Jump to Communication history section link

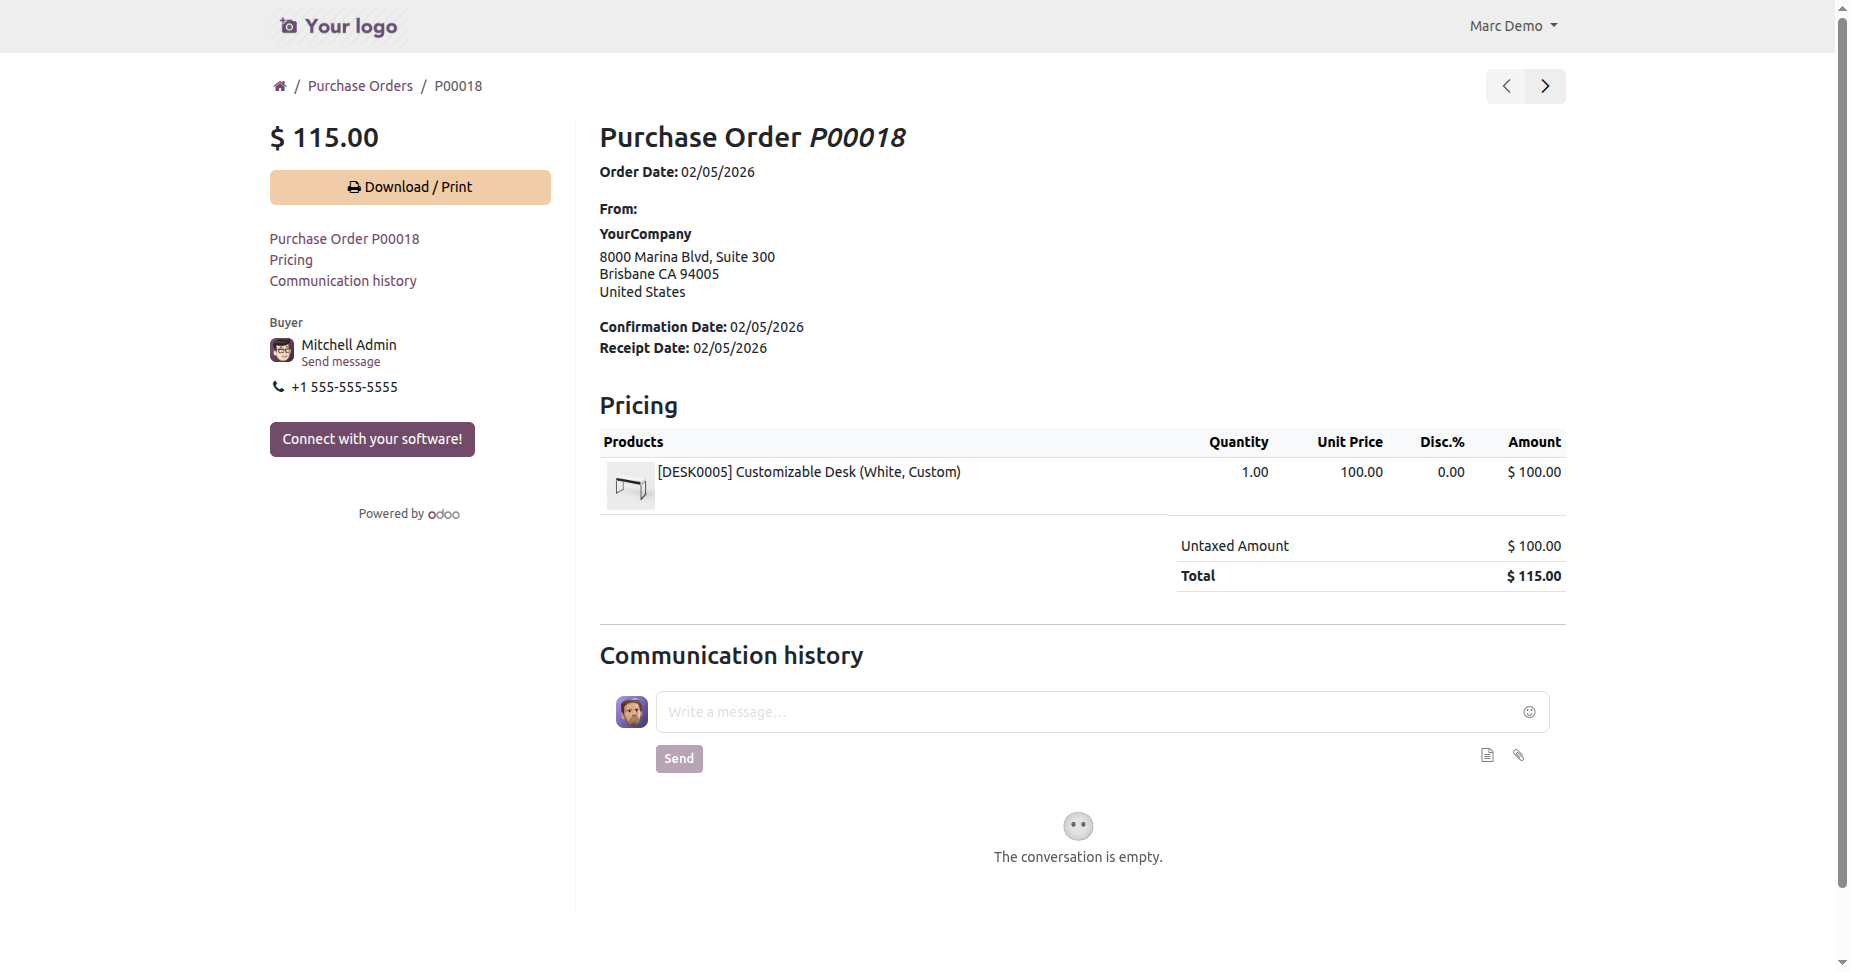(343, 281)
